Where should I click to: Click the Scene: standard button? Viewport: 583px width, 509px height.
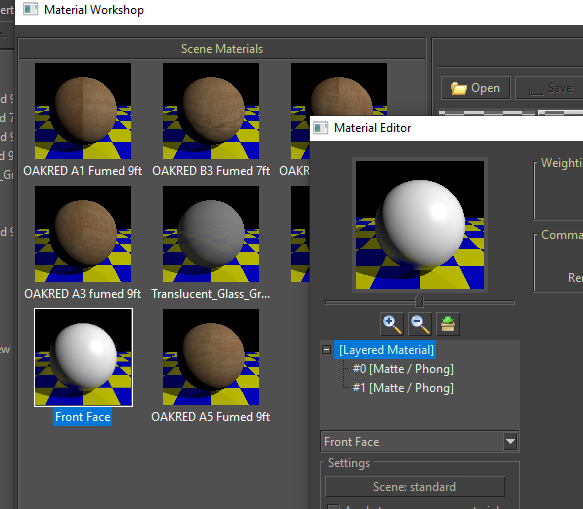pos(415,487)
